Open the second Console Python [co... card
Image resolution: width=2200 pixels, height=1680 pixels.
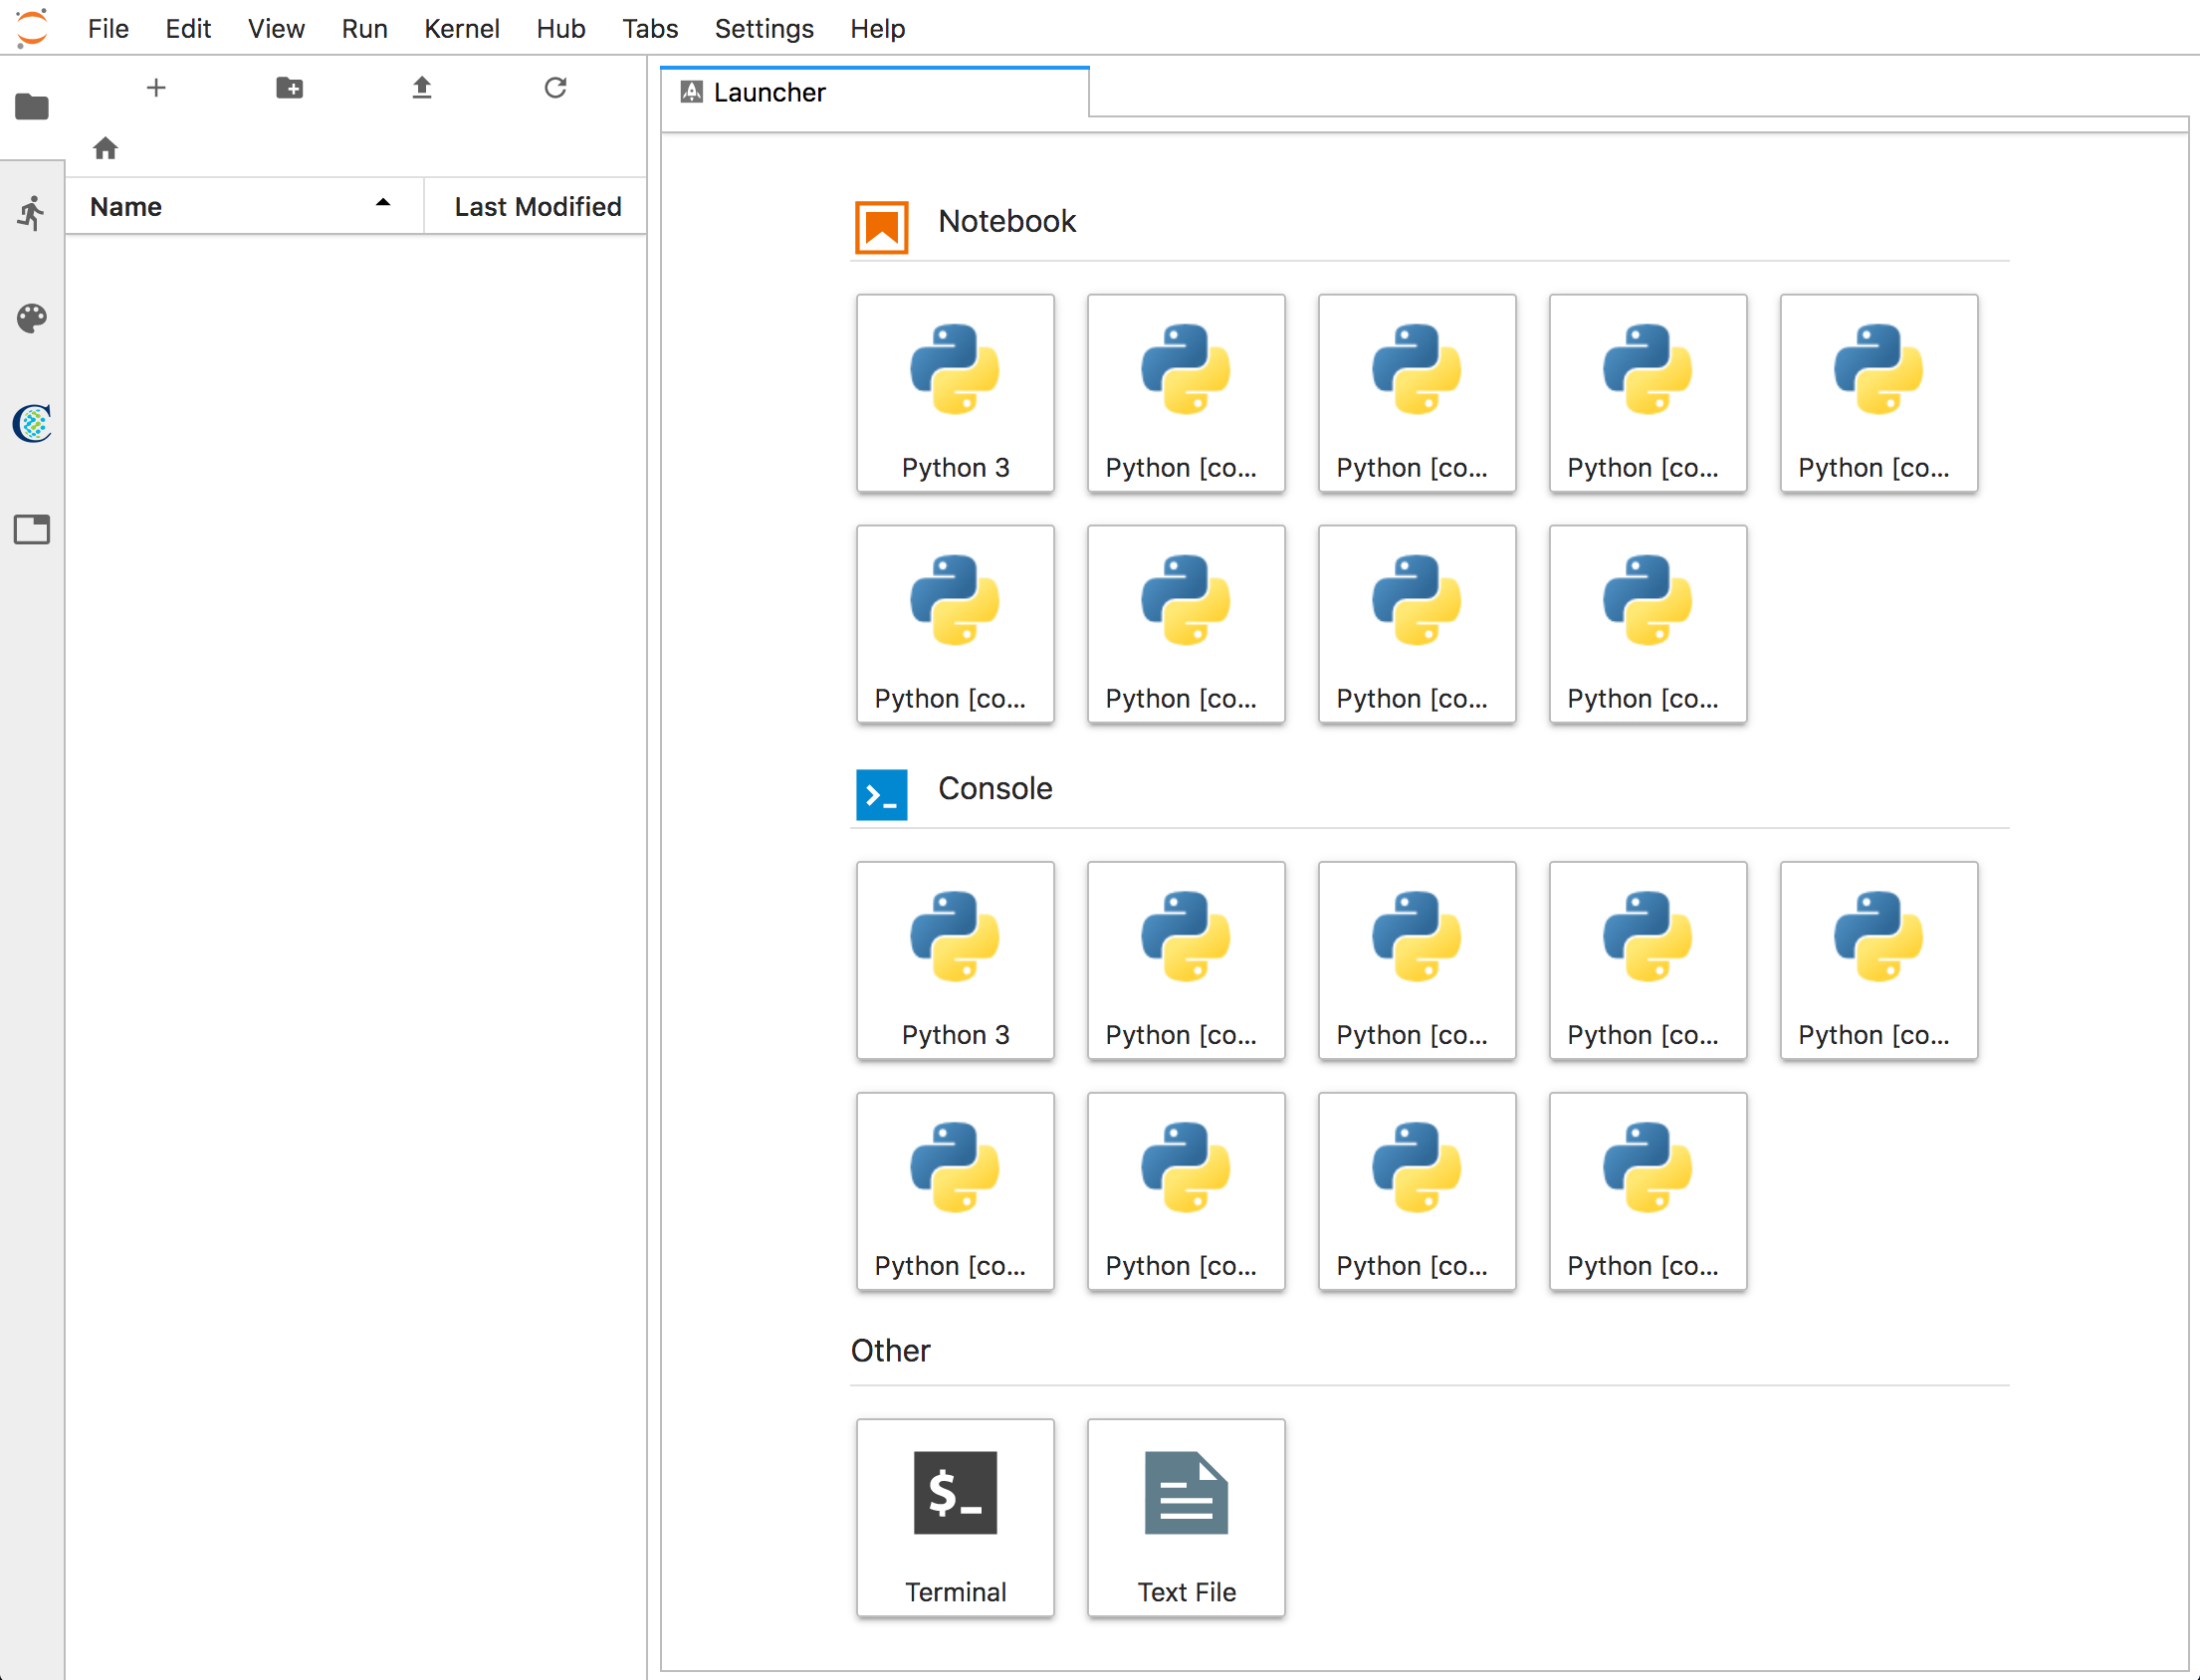tap(1186, 960)
